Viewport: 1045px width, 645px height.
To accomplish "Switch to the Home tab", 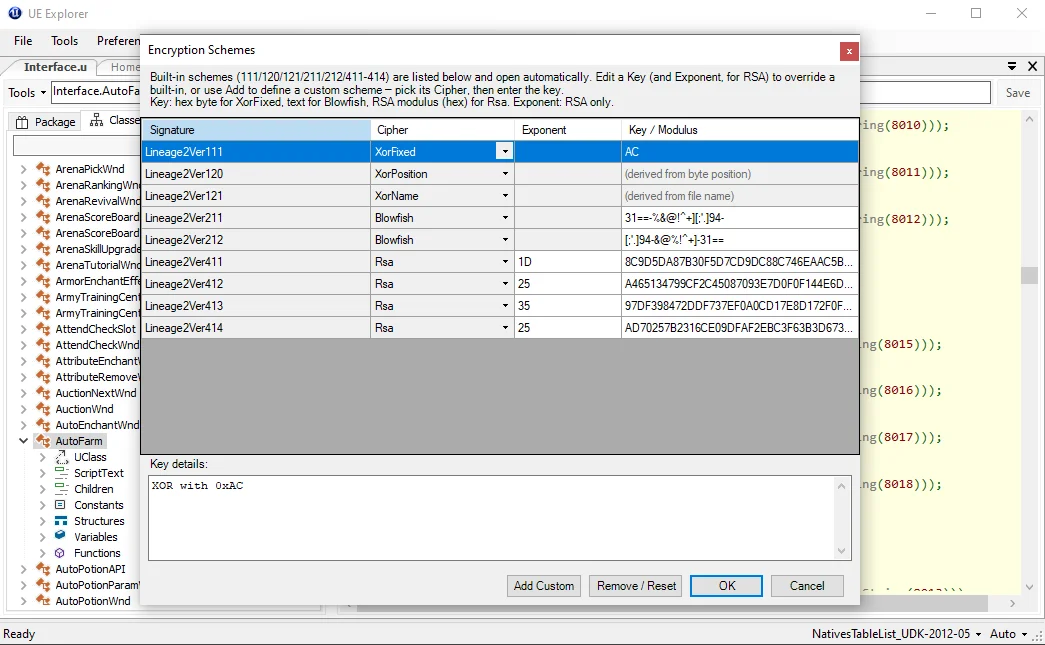I will coord(125,67).
